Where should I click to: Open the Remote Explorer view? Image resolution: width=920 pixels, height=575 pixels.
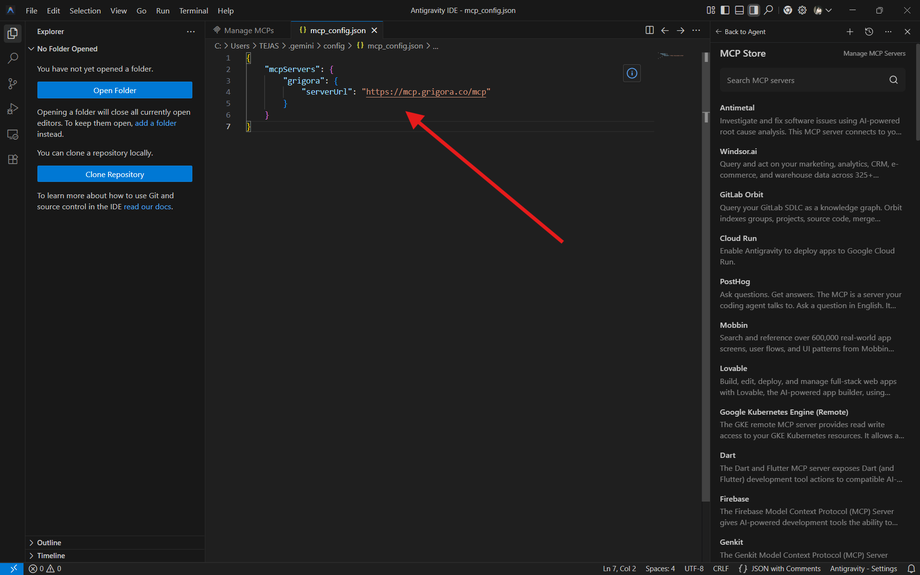[x=12, y=134]
